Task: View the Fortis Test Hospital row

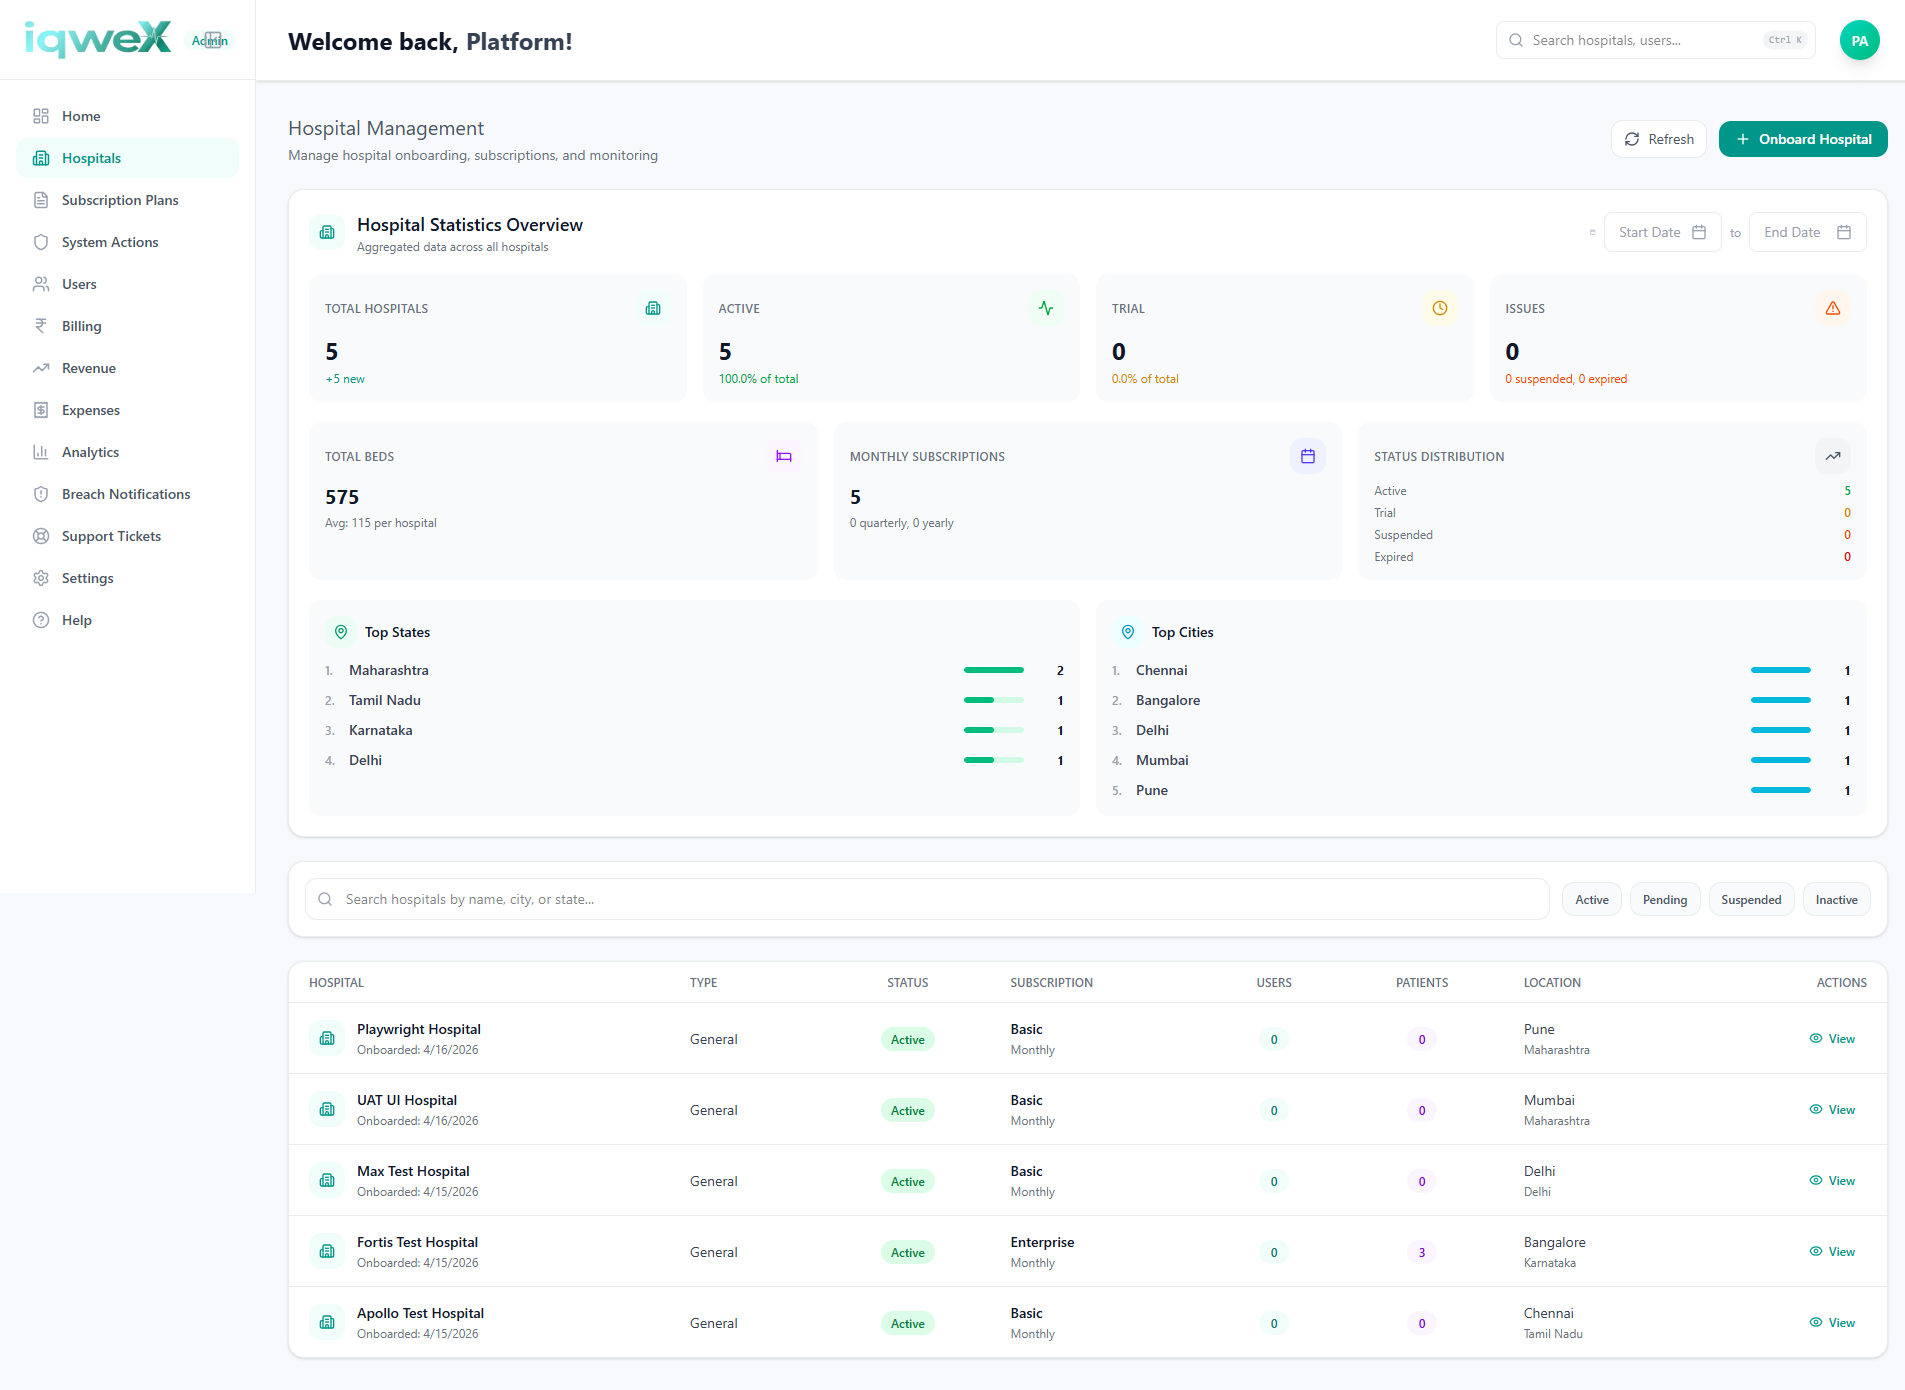Action: [1832, 1252]
